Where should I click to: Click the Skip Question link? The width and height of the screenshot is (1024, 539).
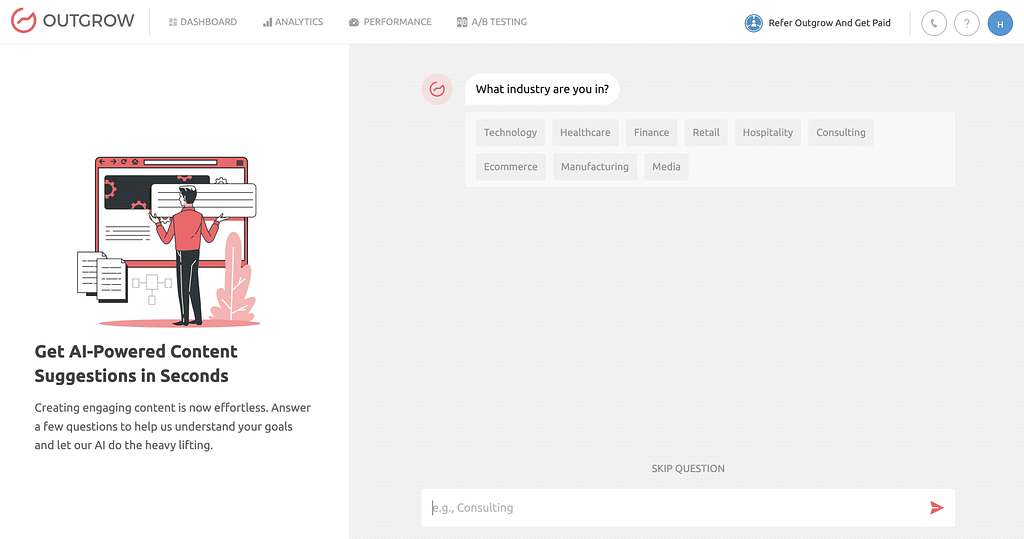[688, 468]
